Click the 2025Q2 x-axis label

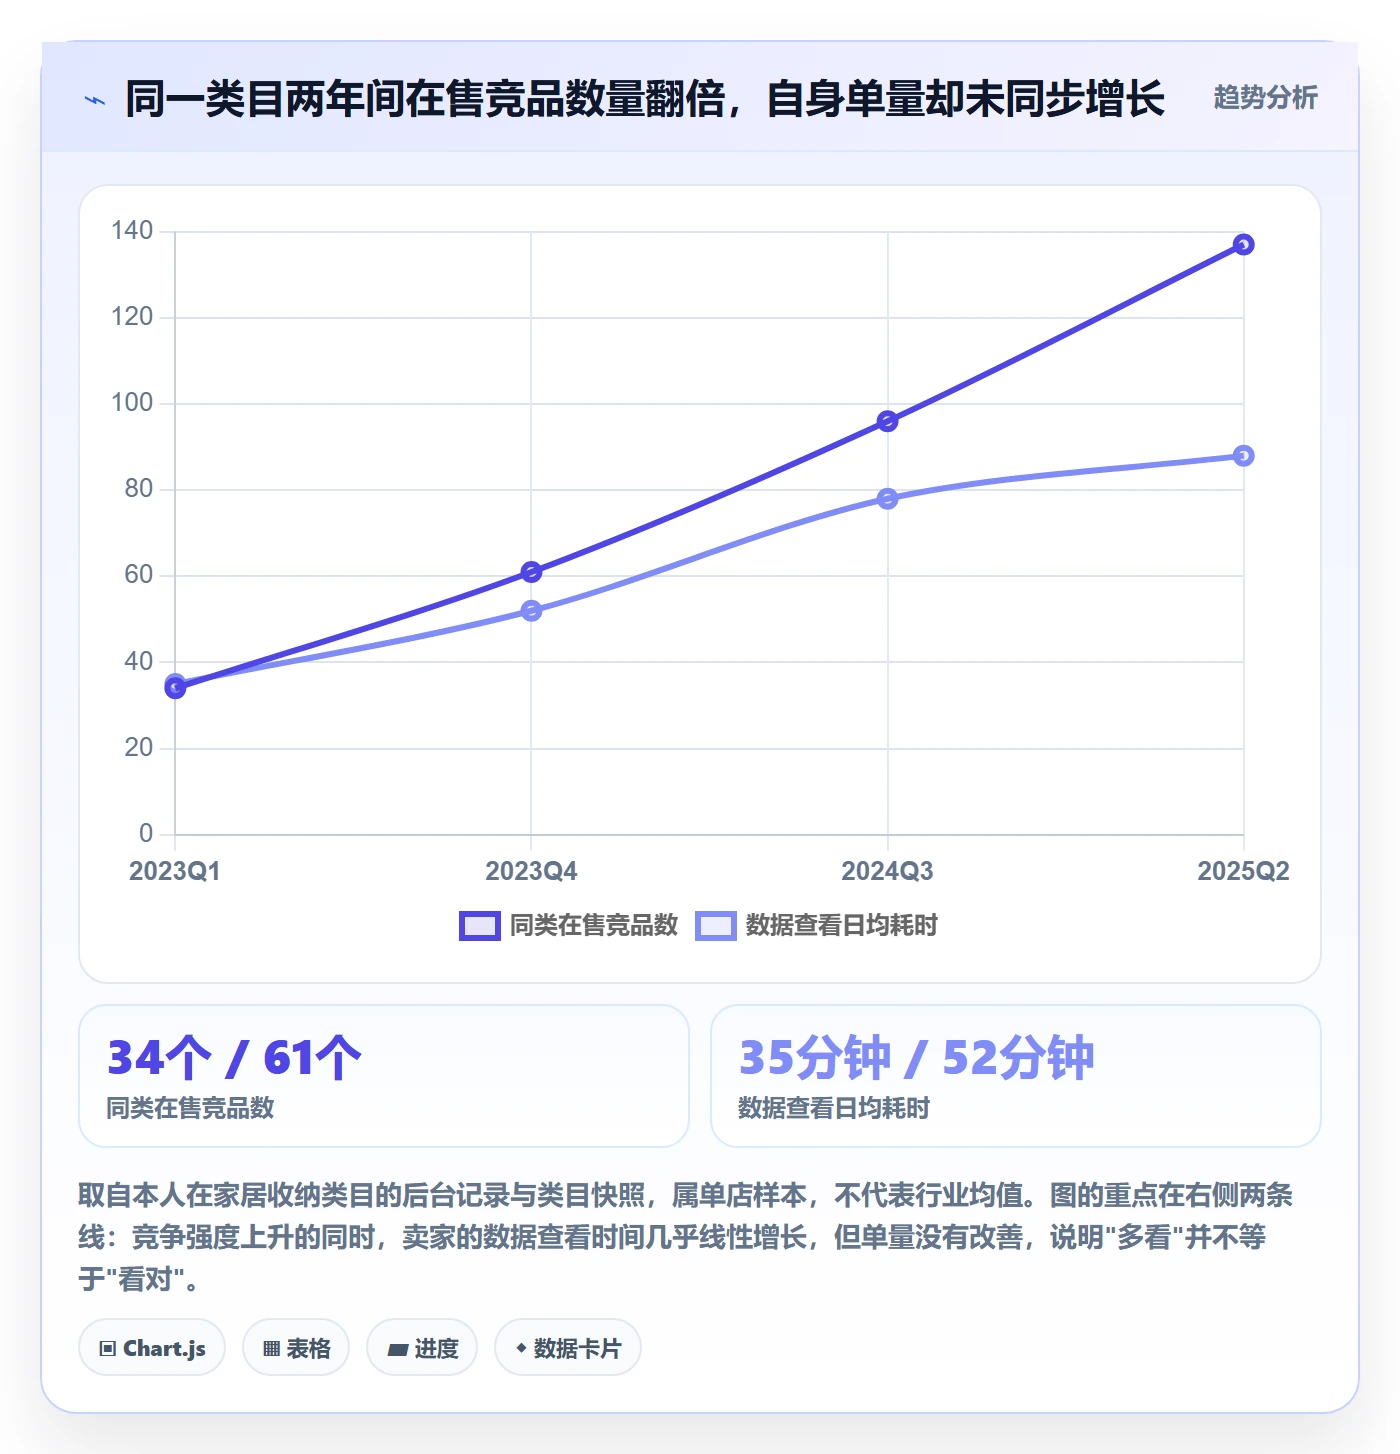(x=1243, y=871)
